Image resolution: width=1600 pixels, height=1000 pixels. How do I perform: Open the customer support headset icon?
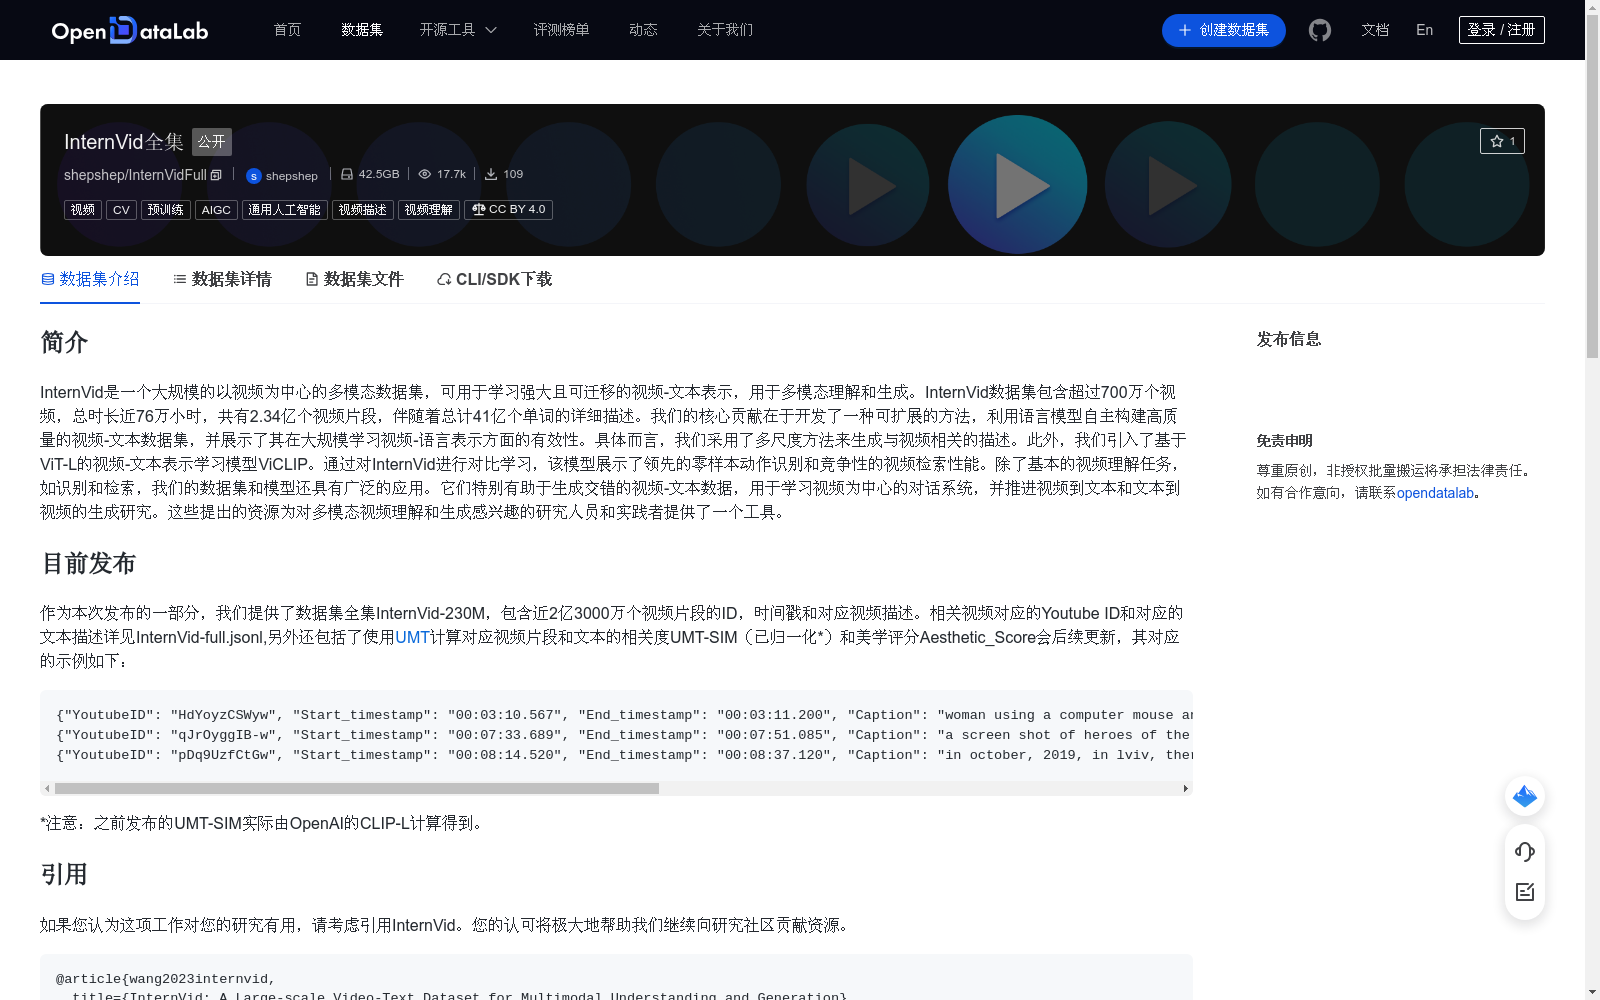coord(1525,851)
